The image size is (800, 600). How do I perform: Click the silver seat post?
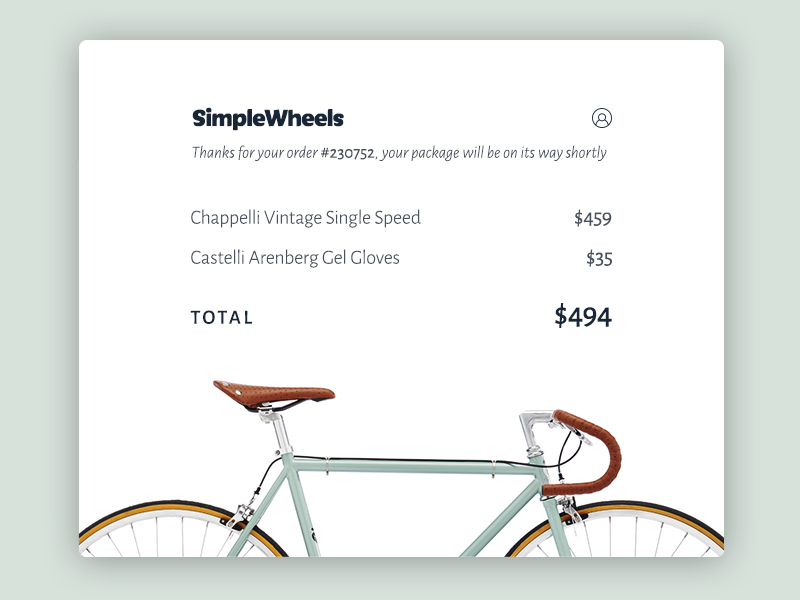point(282,428)
